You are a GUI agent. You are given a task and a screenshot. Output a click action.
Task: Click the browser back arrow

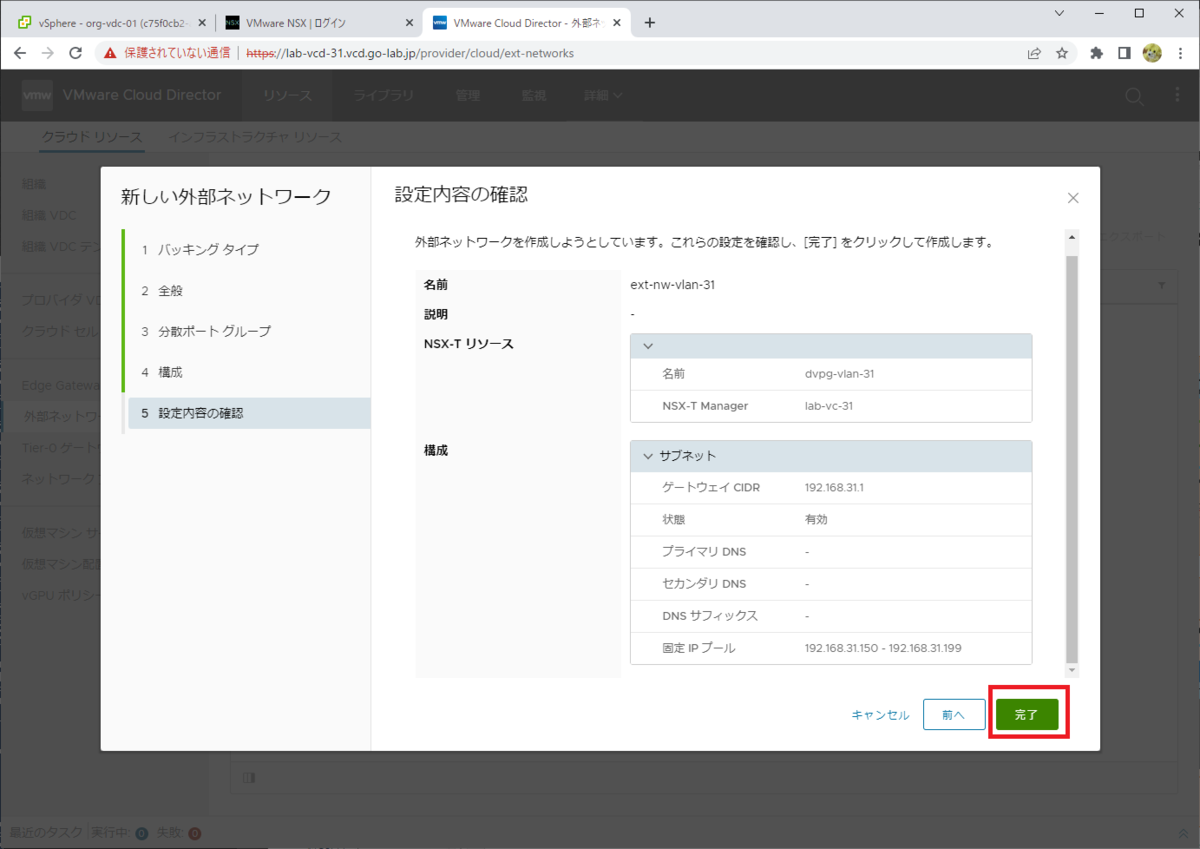click(20, 53)
